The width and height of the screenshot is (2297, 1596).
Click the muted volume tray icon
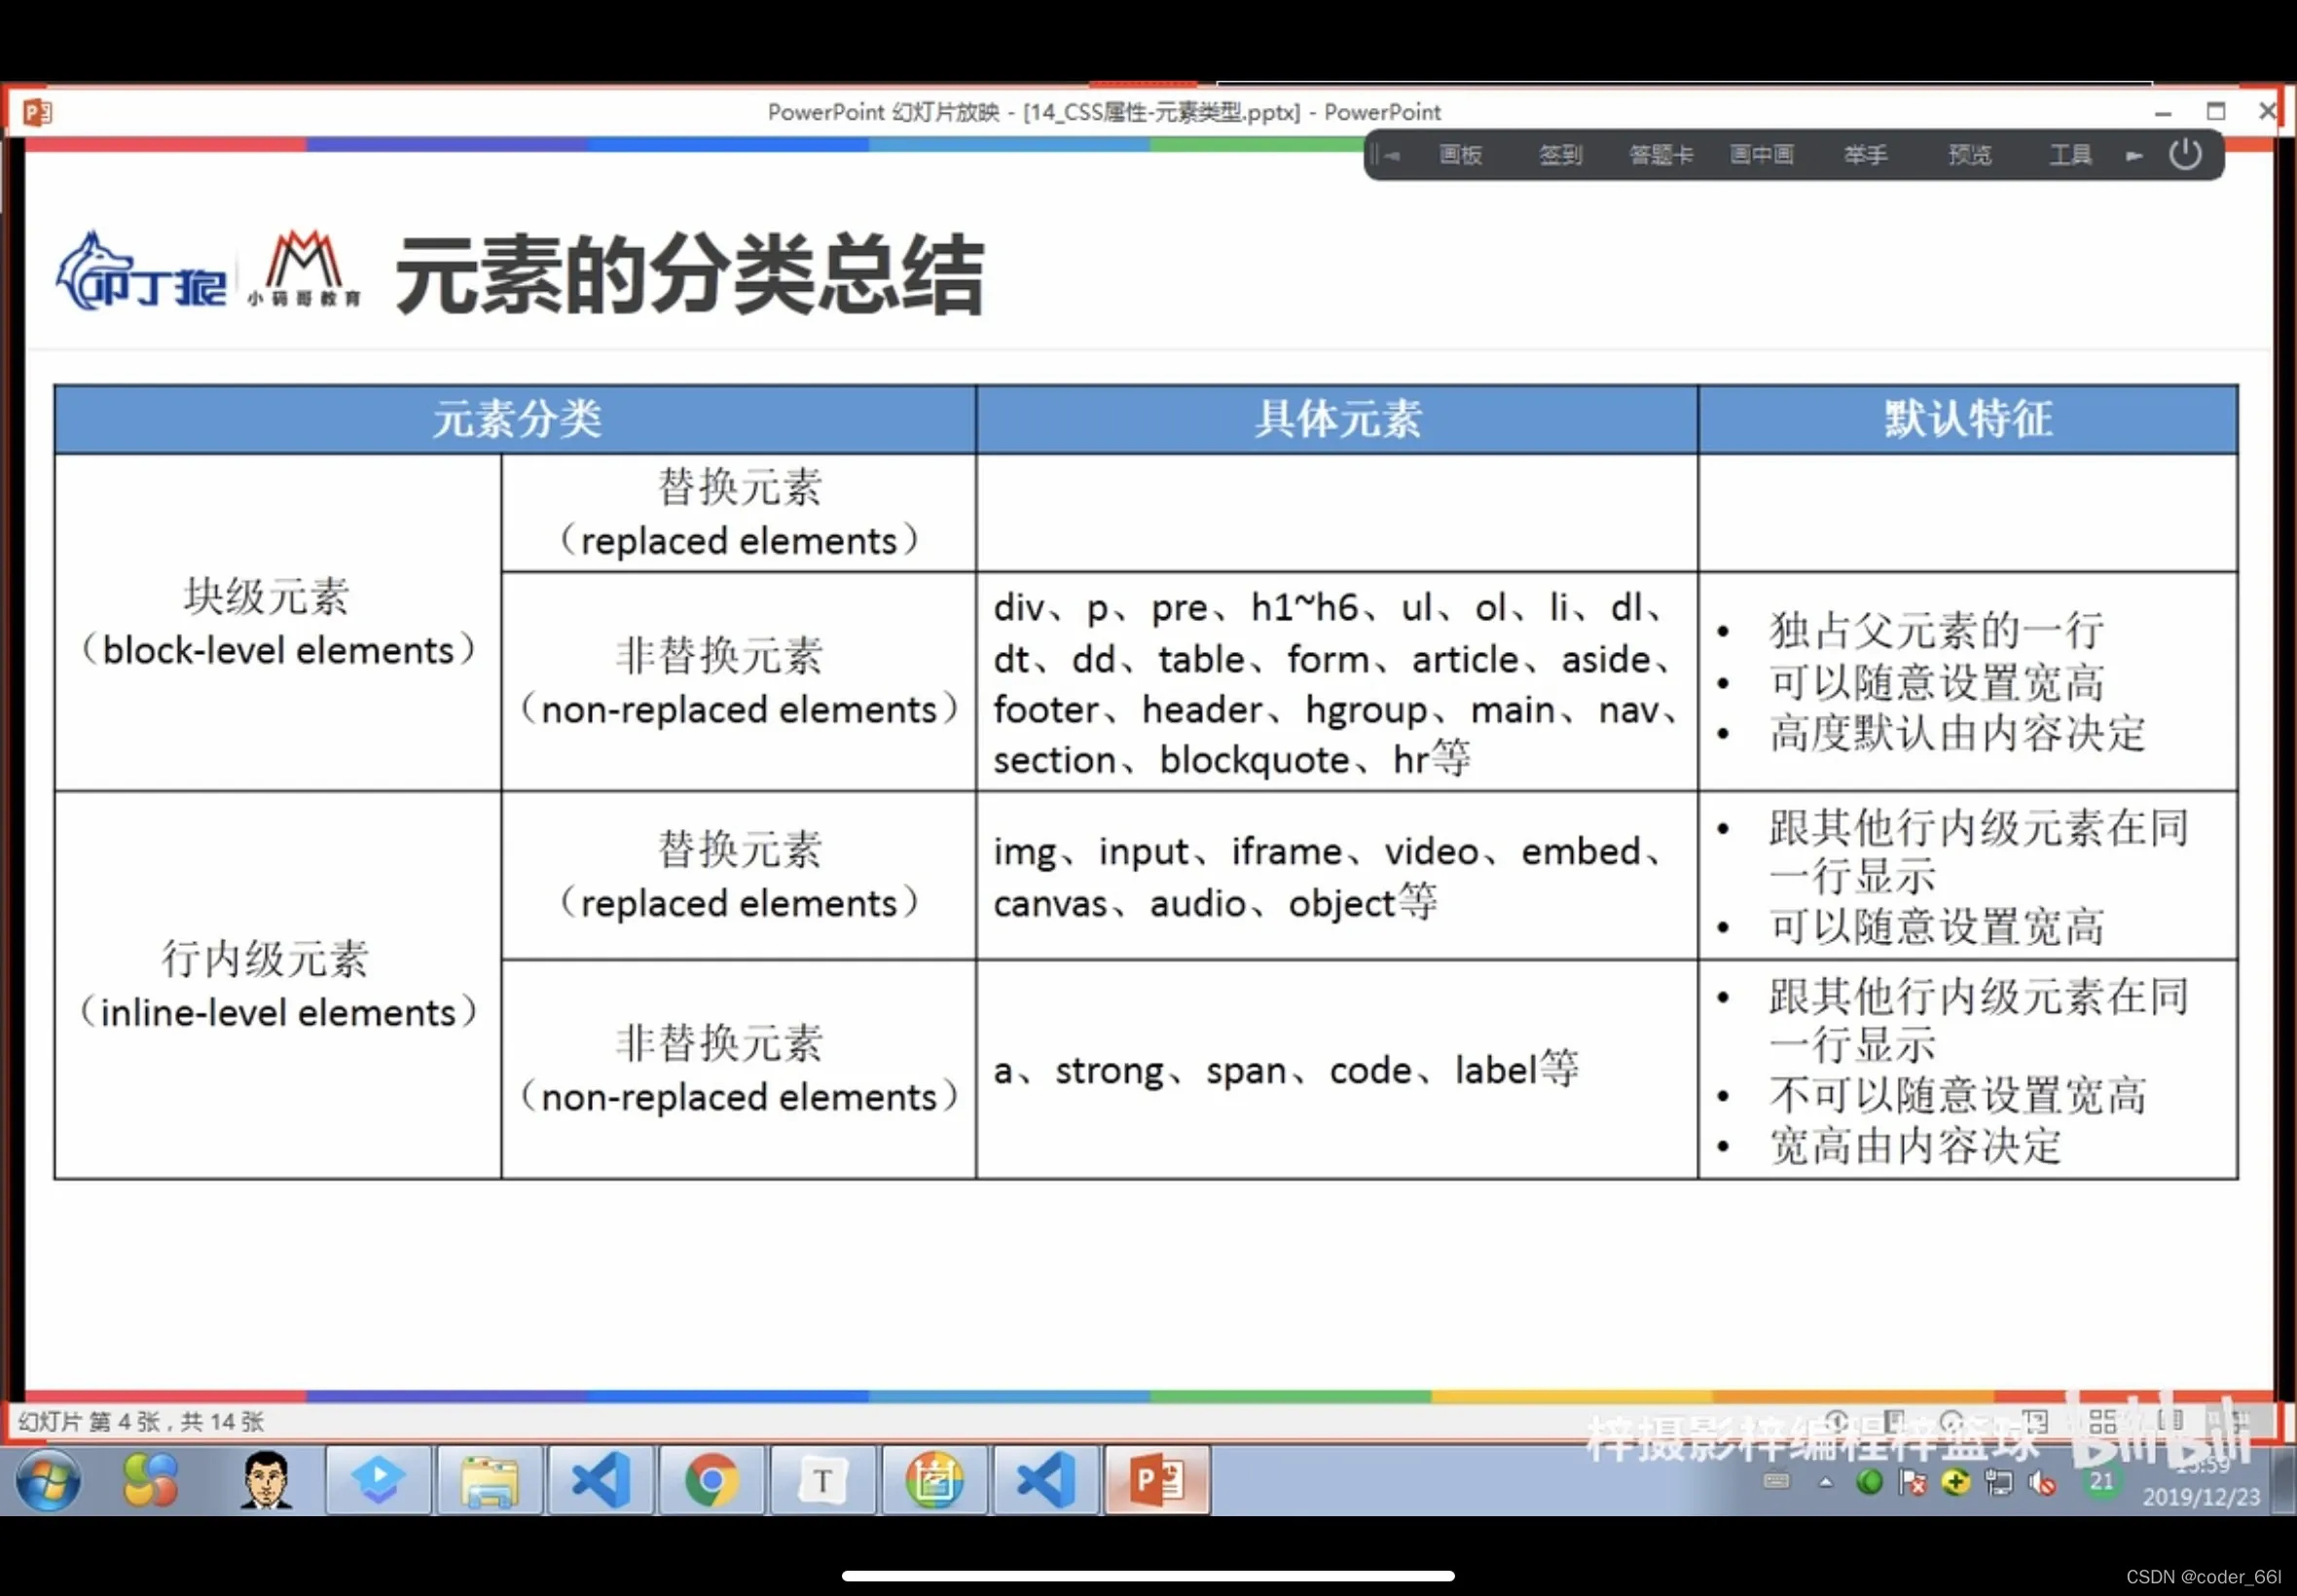[2043, 1484]
